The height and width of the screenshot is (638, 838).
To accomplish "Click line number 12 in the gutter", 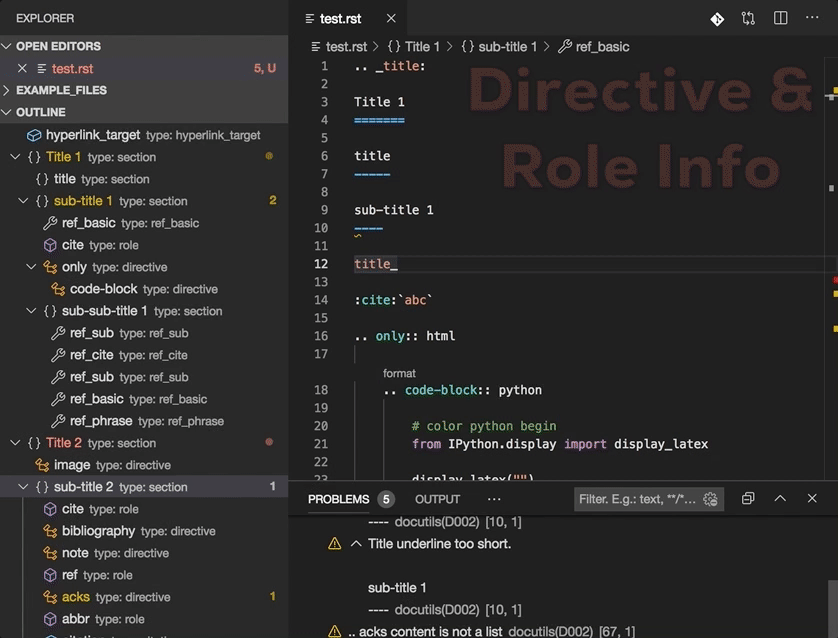I will pos(321,264).
